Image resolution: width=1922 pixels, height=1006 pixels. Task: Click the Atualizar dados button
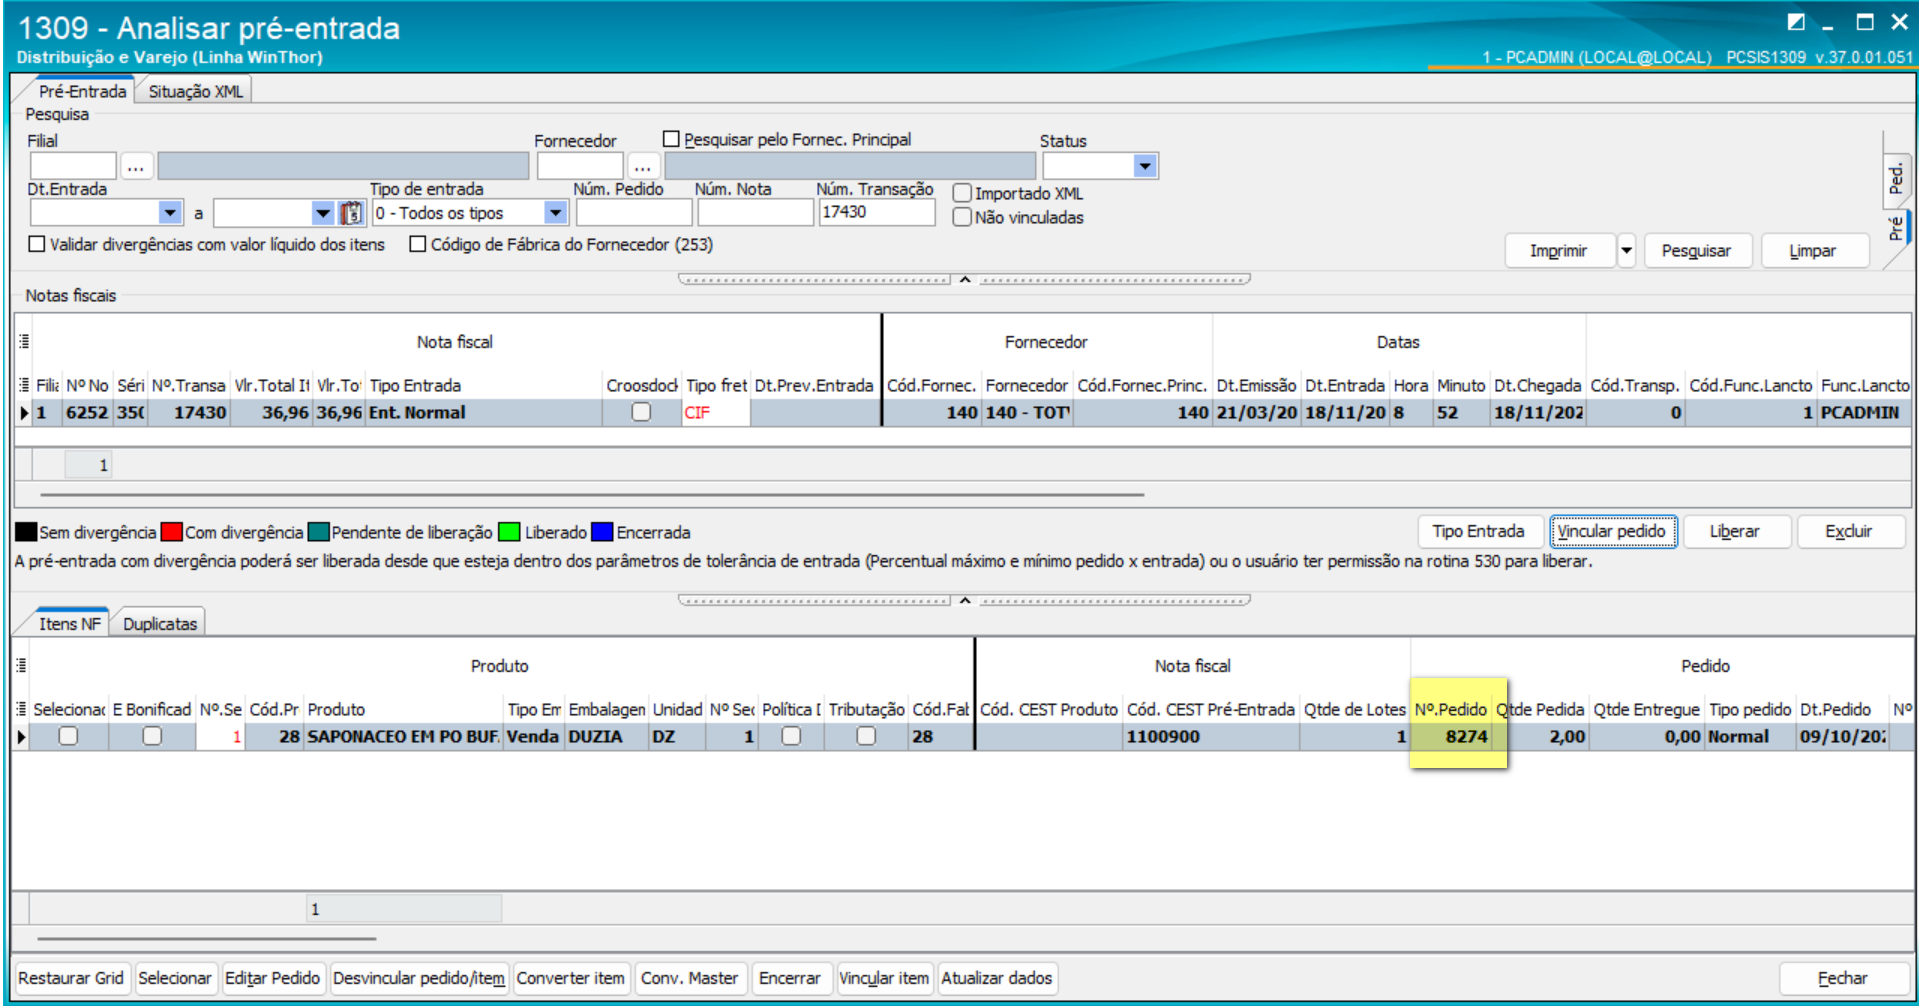[997, 978]
